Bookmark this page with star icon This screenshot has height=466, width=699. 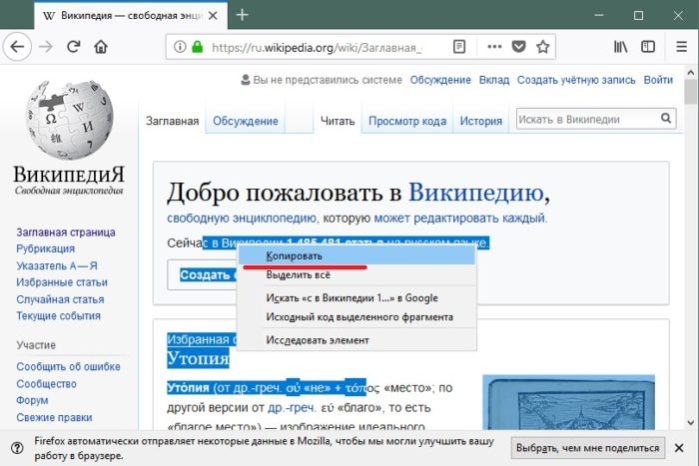[543, 47]
